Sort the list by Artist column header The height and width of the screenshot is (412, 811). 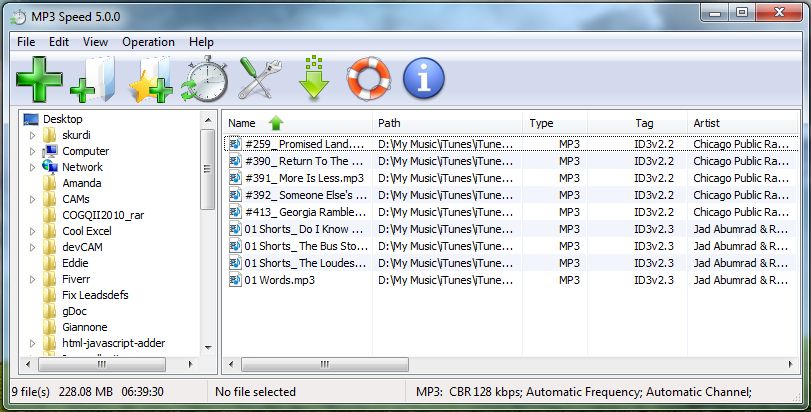pos(742,123)
